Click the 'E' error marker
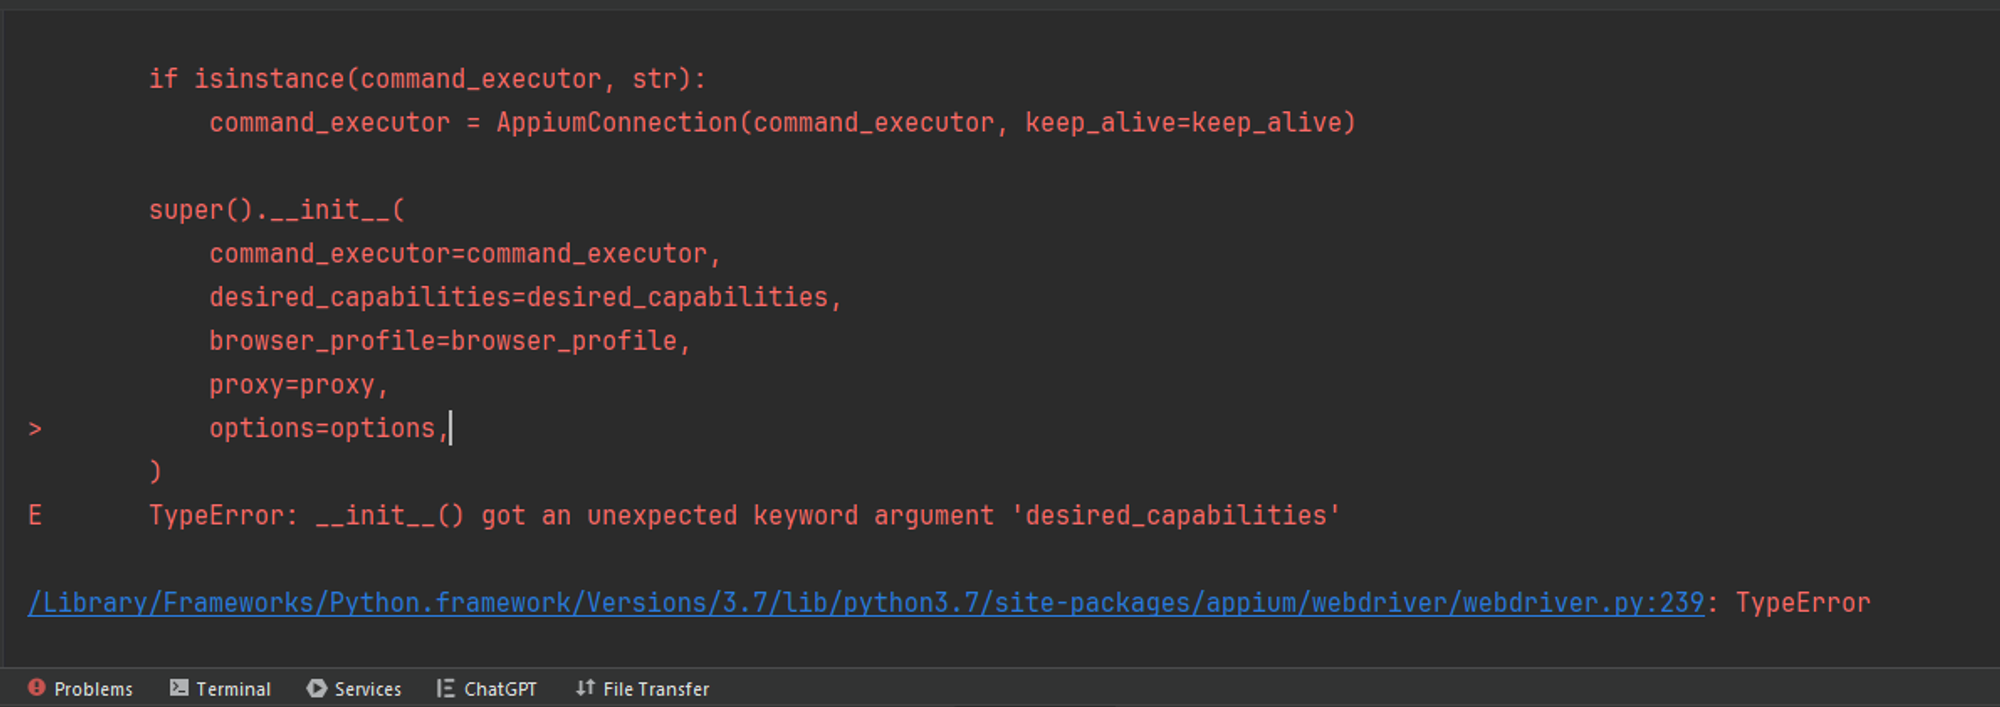The image size is (2000, 707). (35, 516)
